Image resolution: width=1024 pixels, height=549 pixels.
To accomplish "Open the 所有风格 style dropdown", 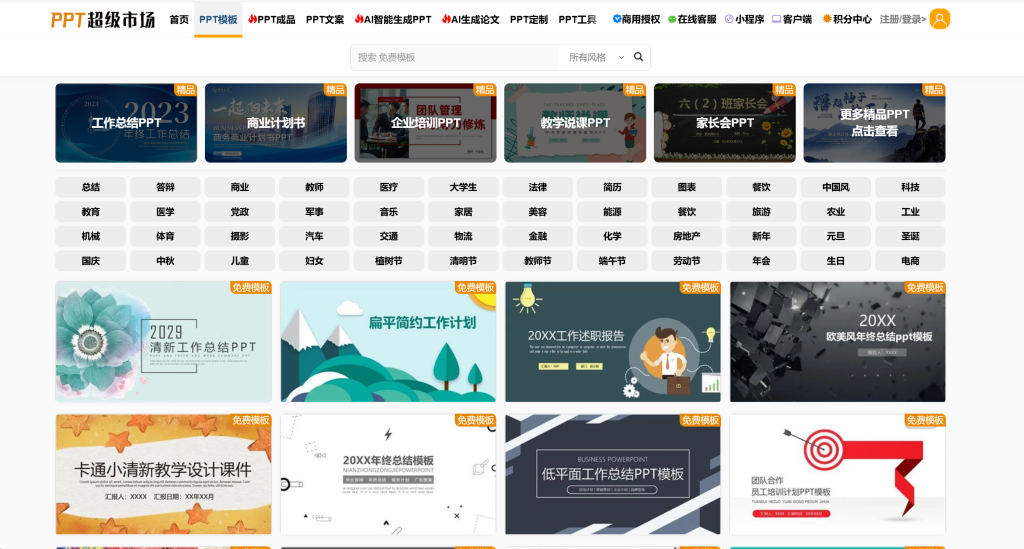I will (596, 57).
